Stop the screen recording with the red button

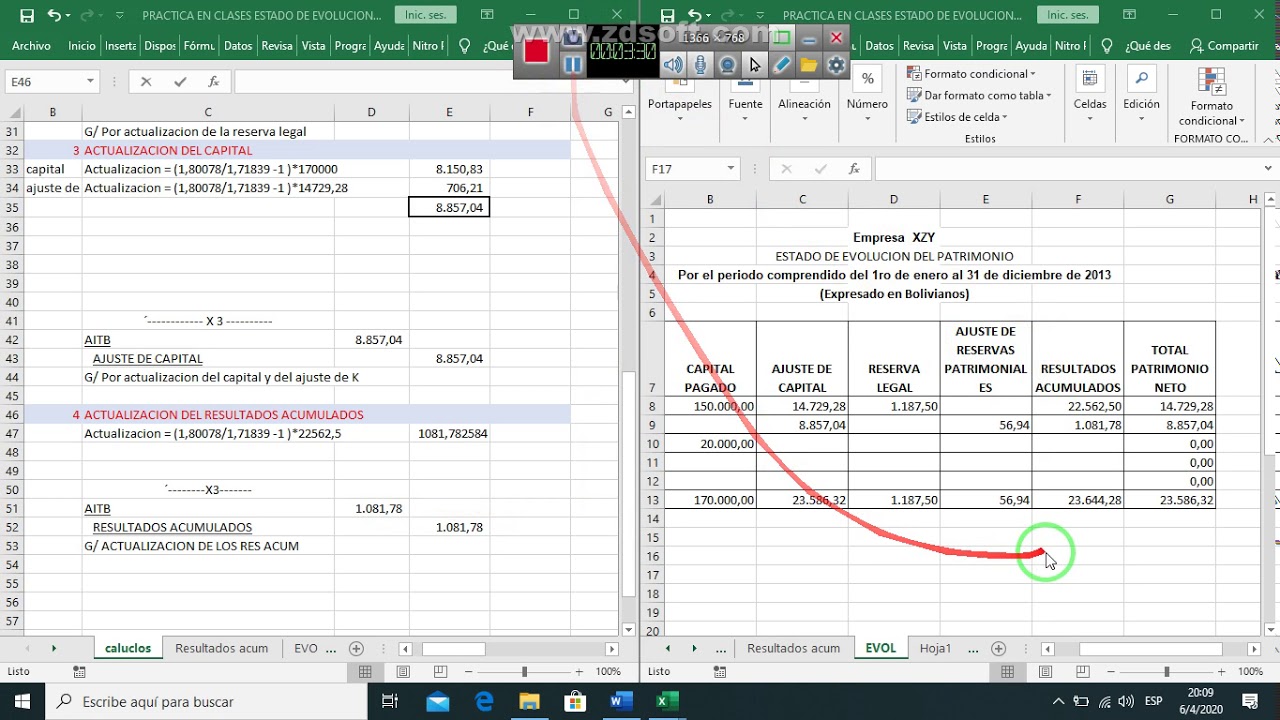[x=536, y=51]
